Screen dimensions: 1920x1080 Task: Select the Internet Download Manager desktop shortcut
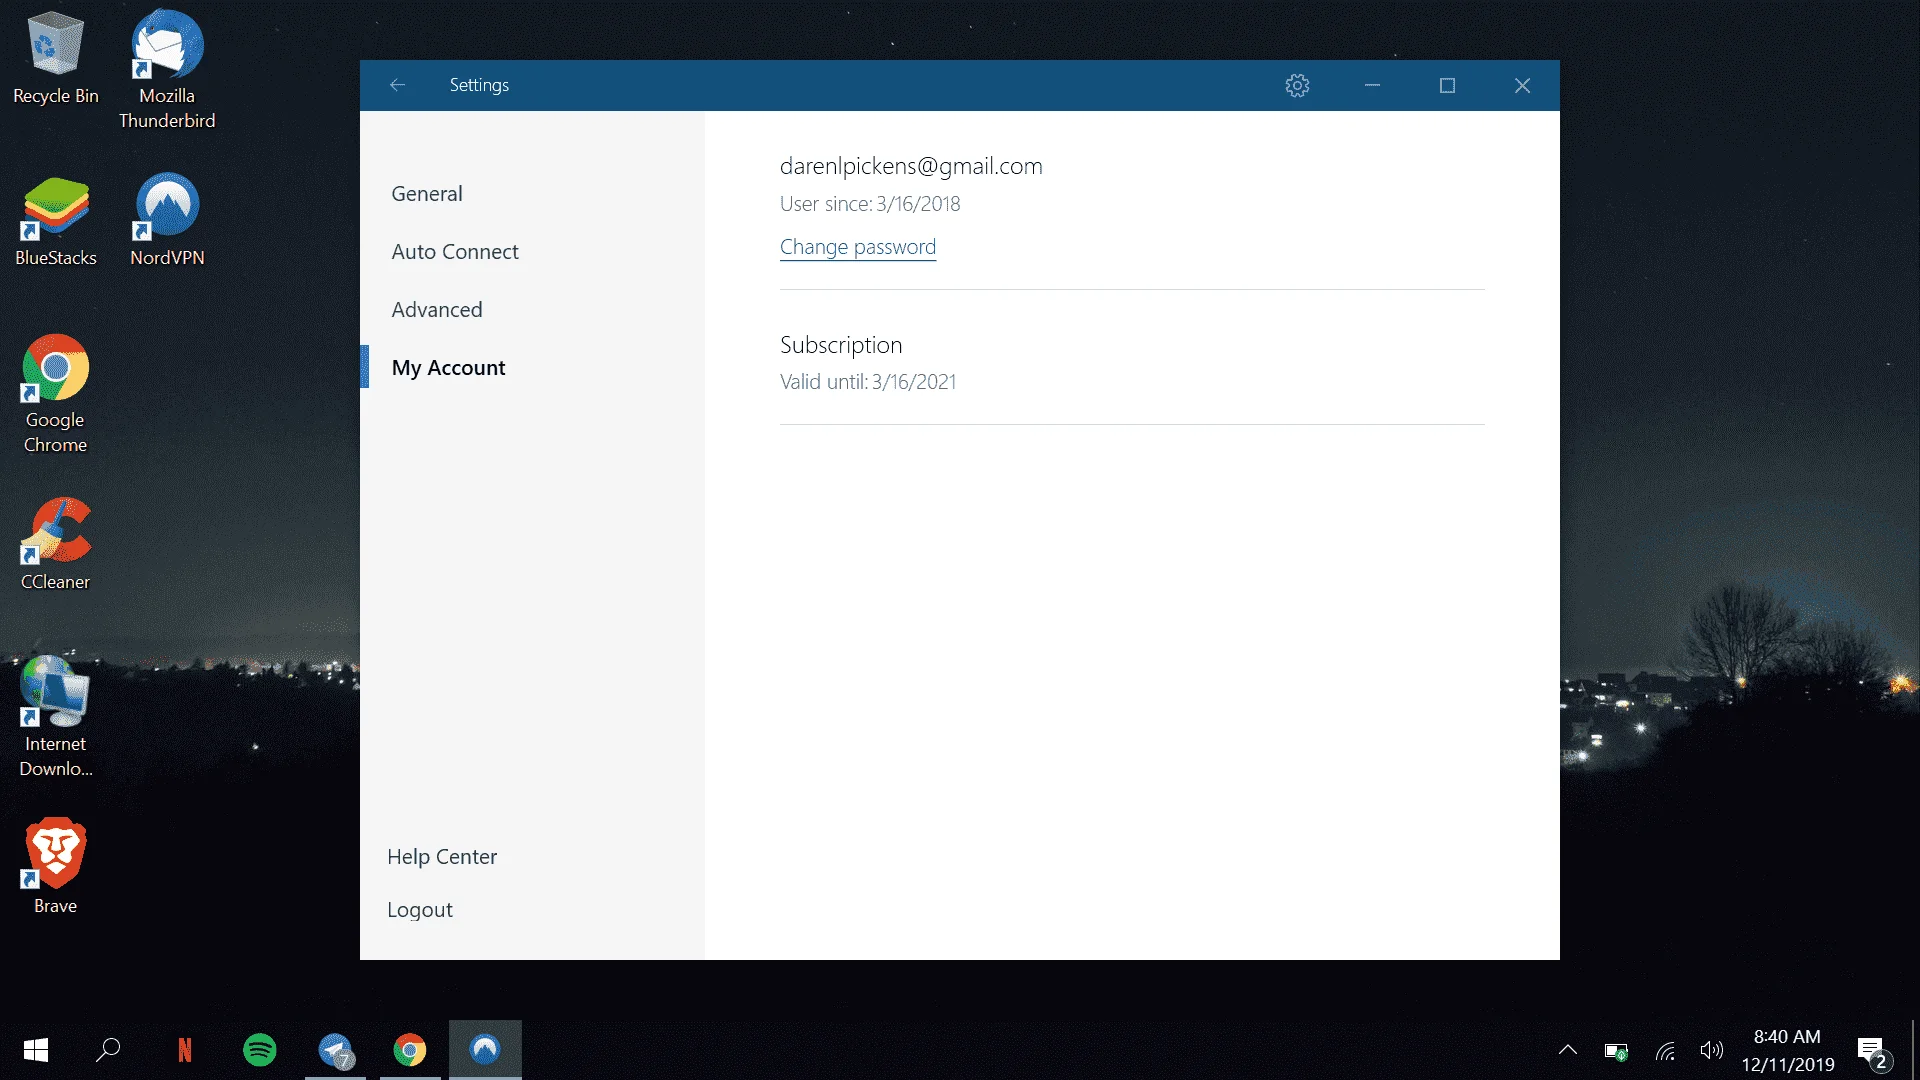coord(56,717)
